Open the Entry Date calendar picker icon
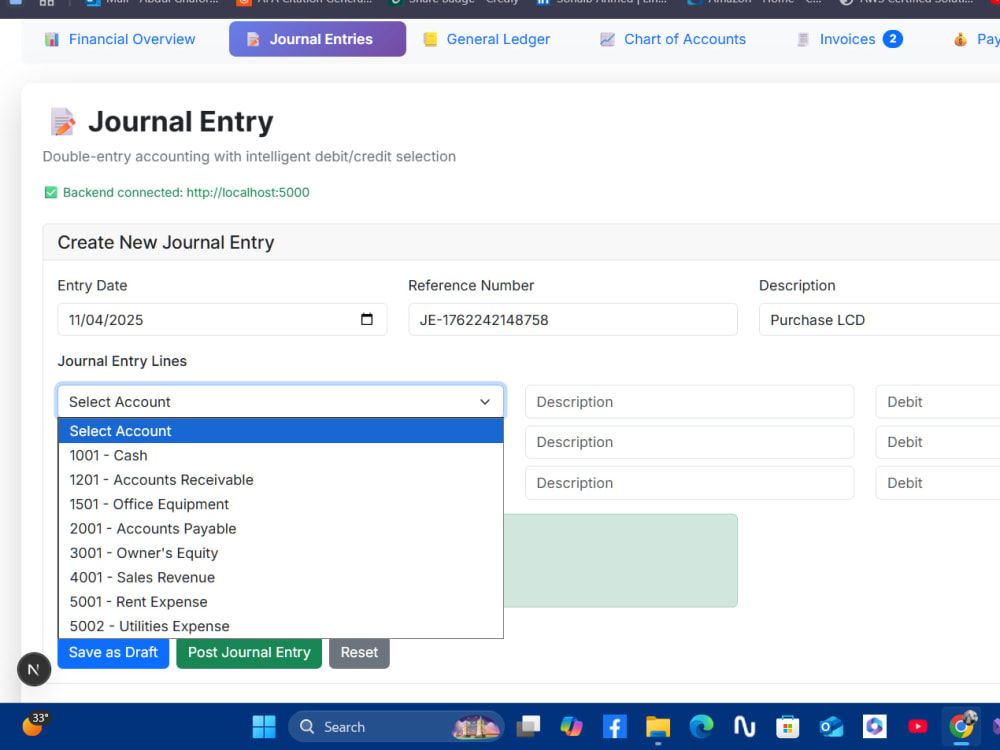Screen dimensions: 1000x750 click(367, 319)
